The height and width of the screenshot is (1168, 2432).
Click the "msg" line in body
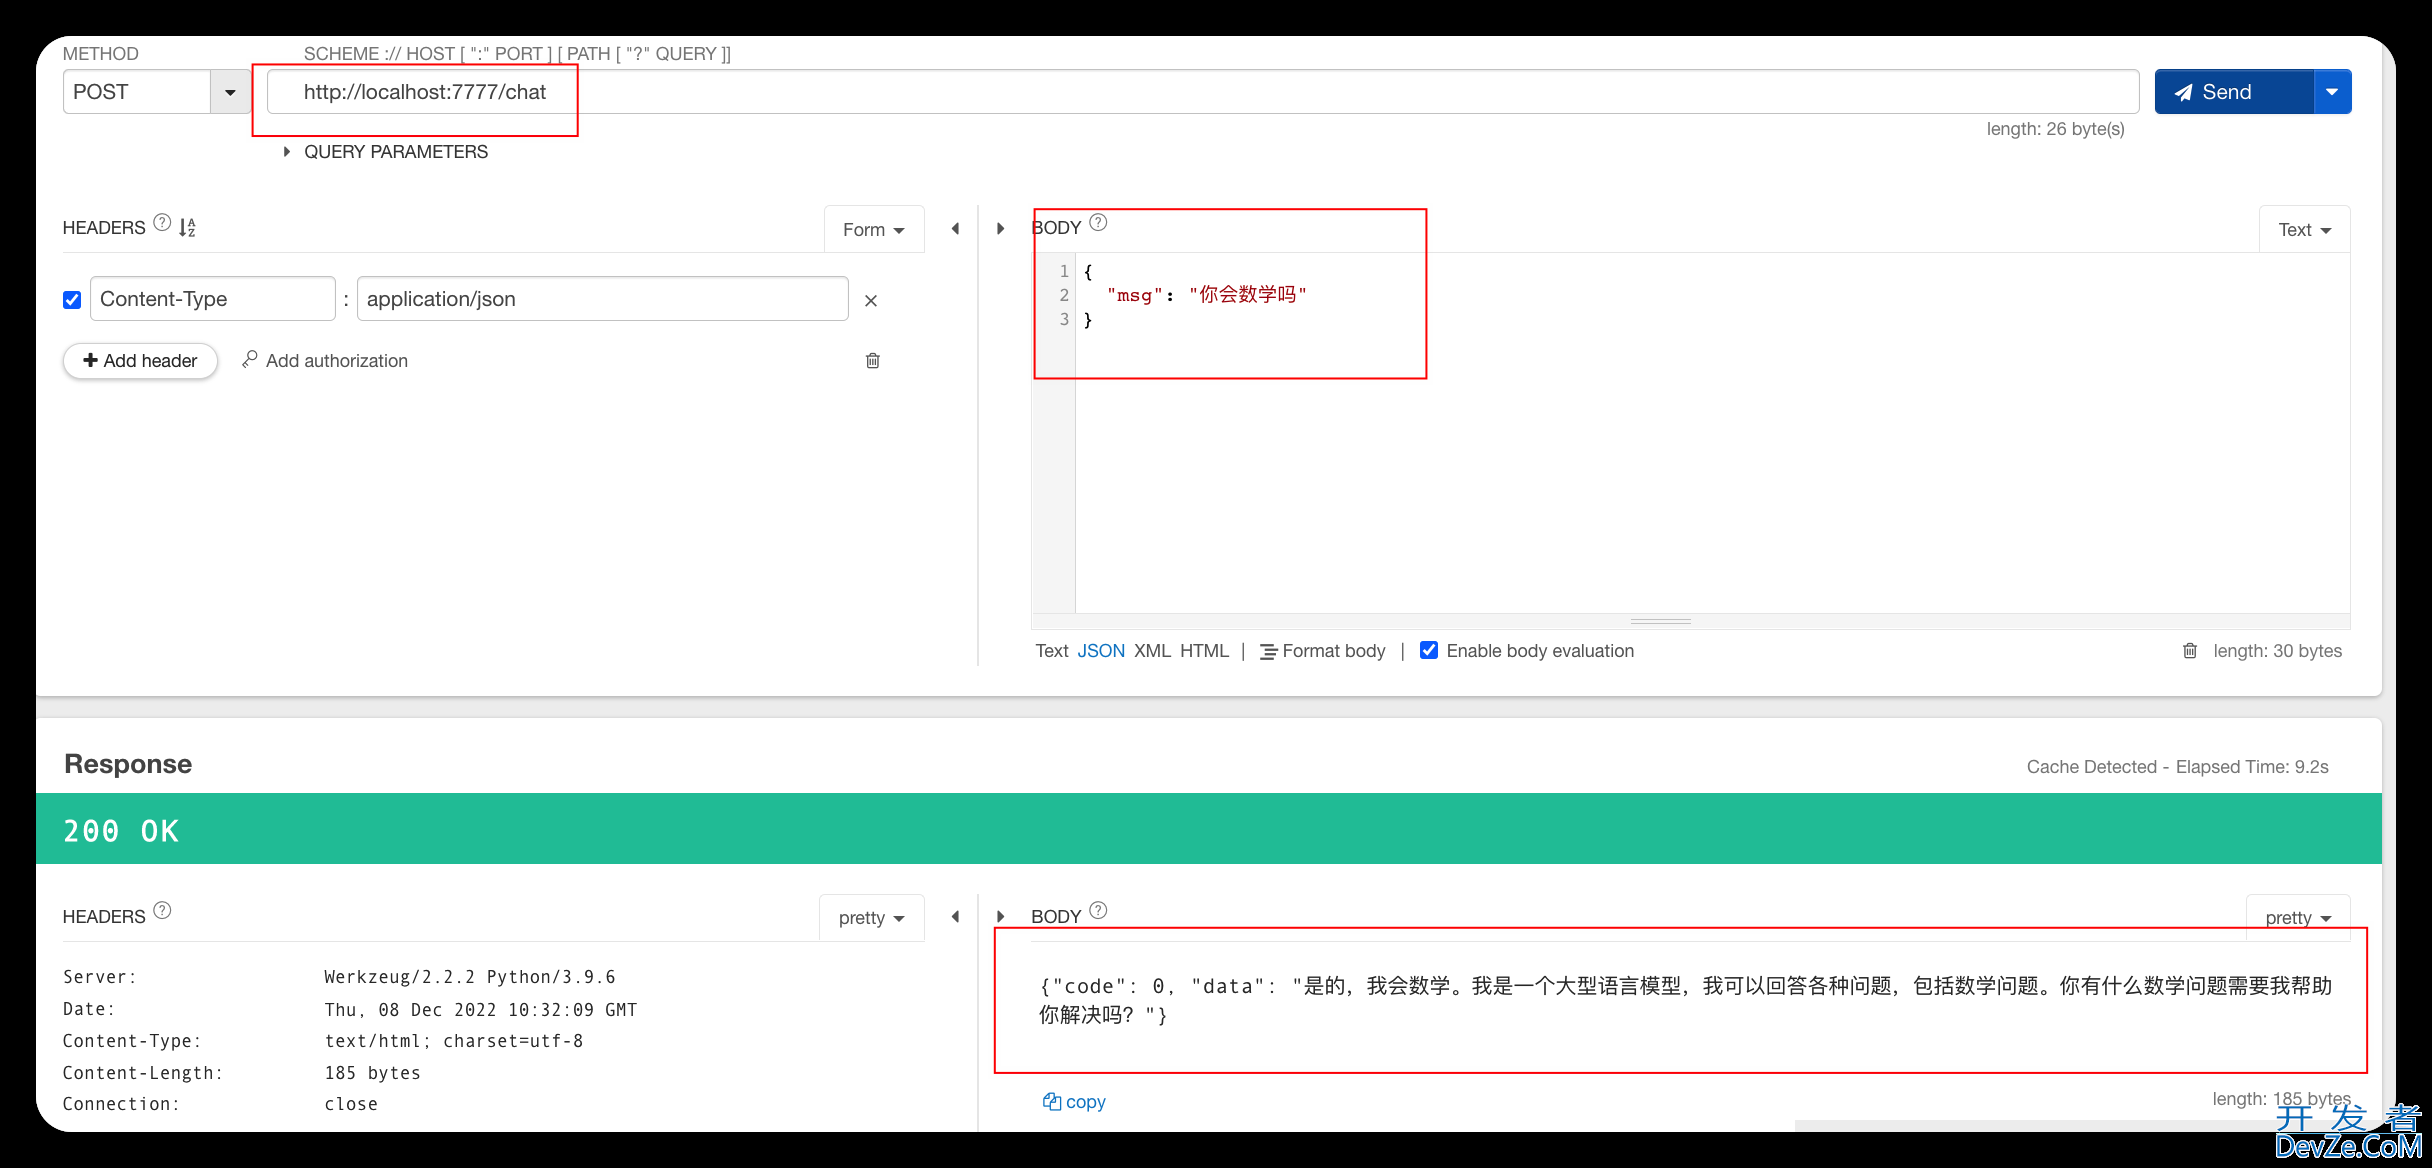1207,295
